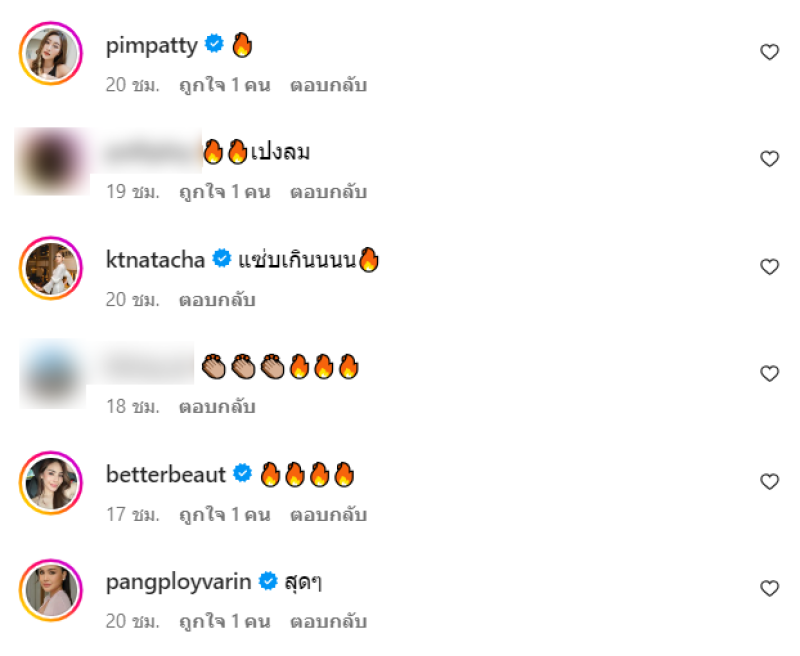This screenshot has width=800, height=656.
Task: Visit betterbeaut's profile via username
Action: pos(166,474)
